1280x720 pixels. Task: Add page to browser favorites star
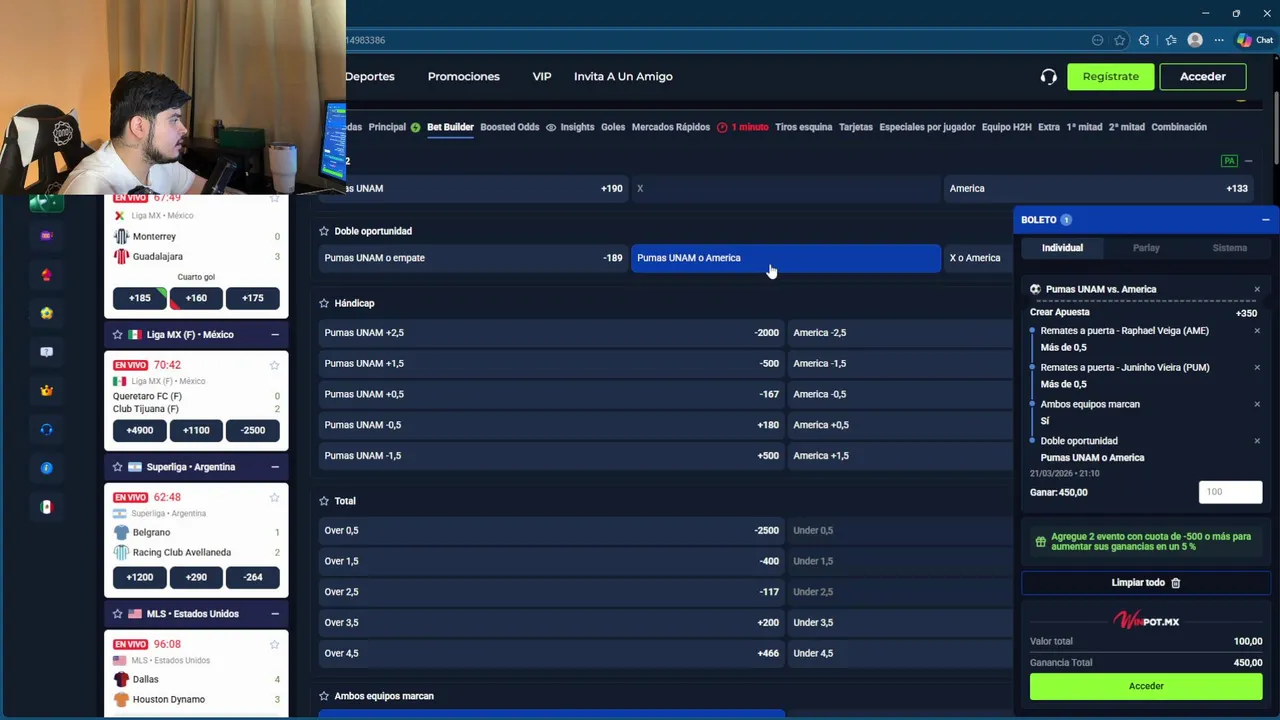[1120, 40]
